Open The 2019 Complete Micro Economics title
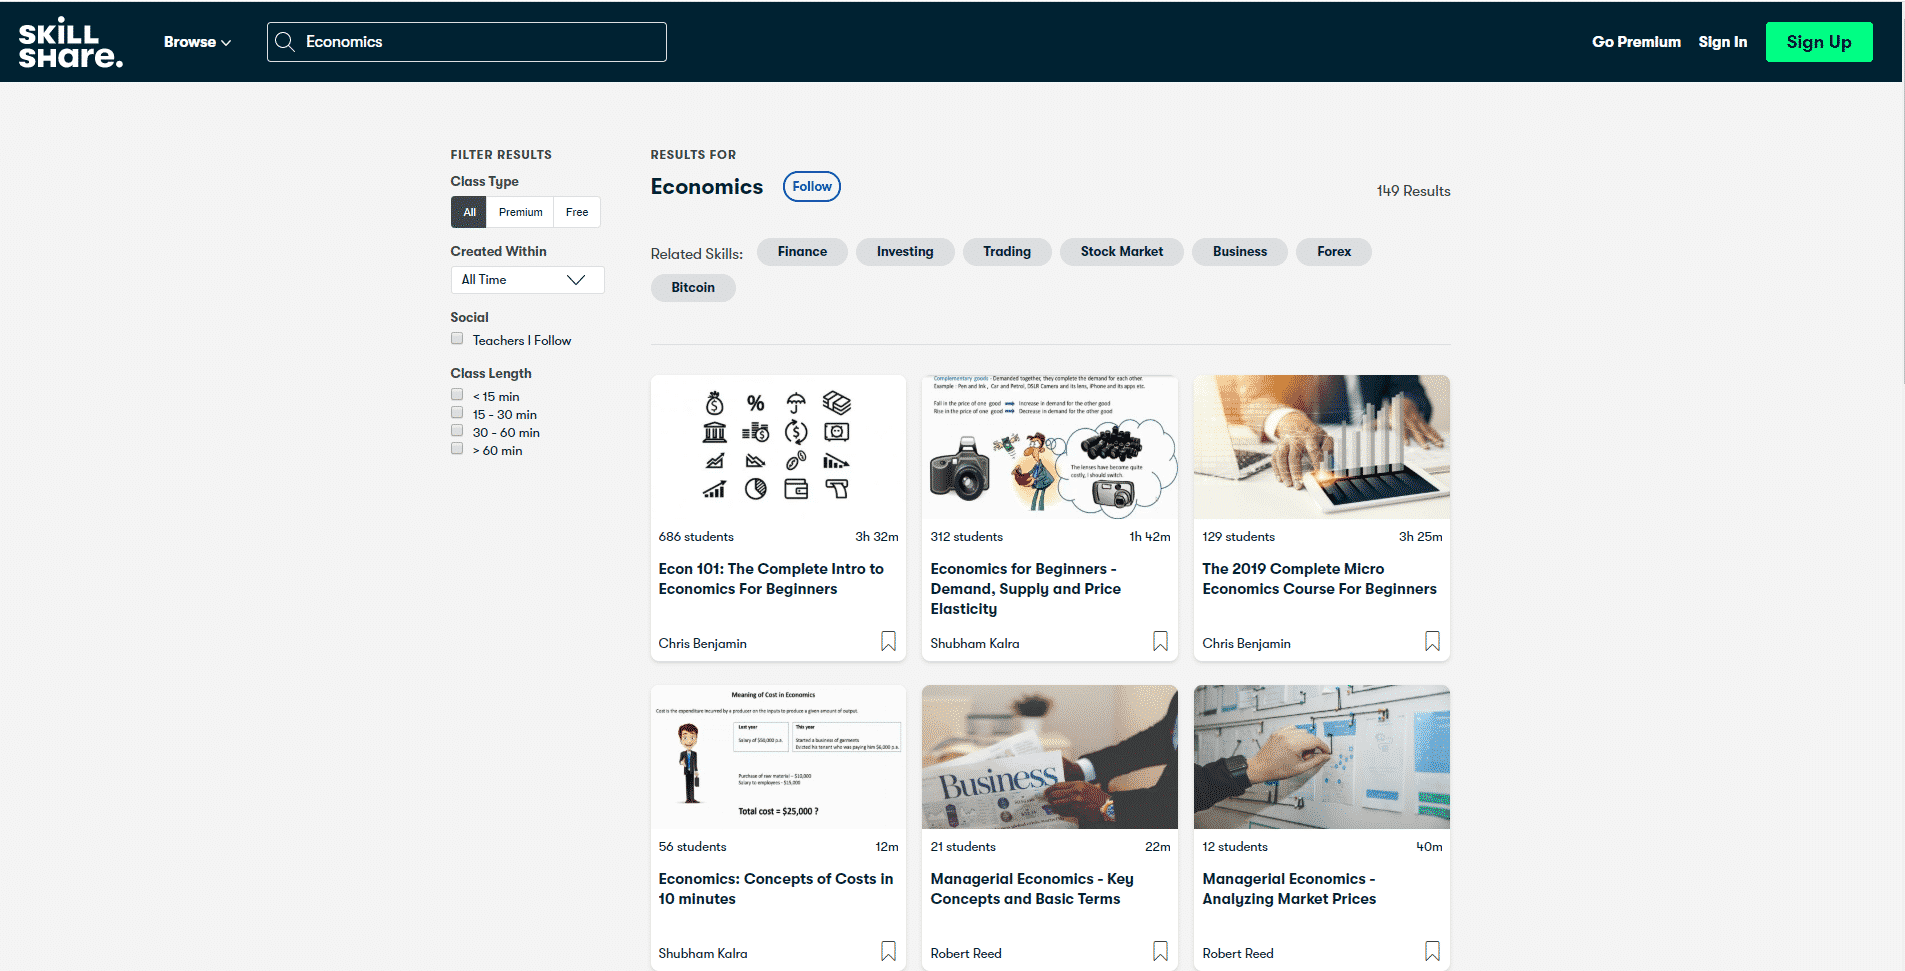Screen dimensions: 1905x971 1319,579
